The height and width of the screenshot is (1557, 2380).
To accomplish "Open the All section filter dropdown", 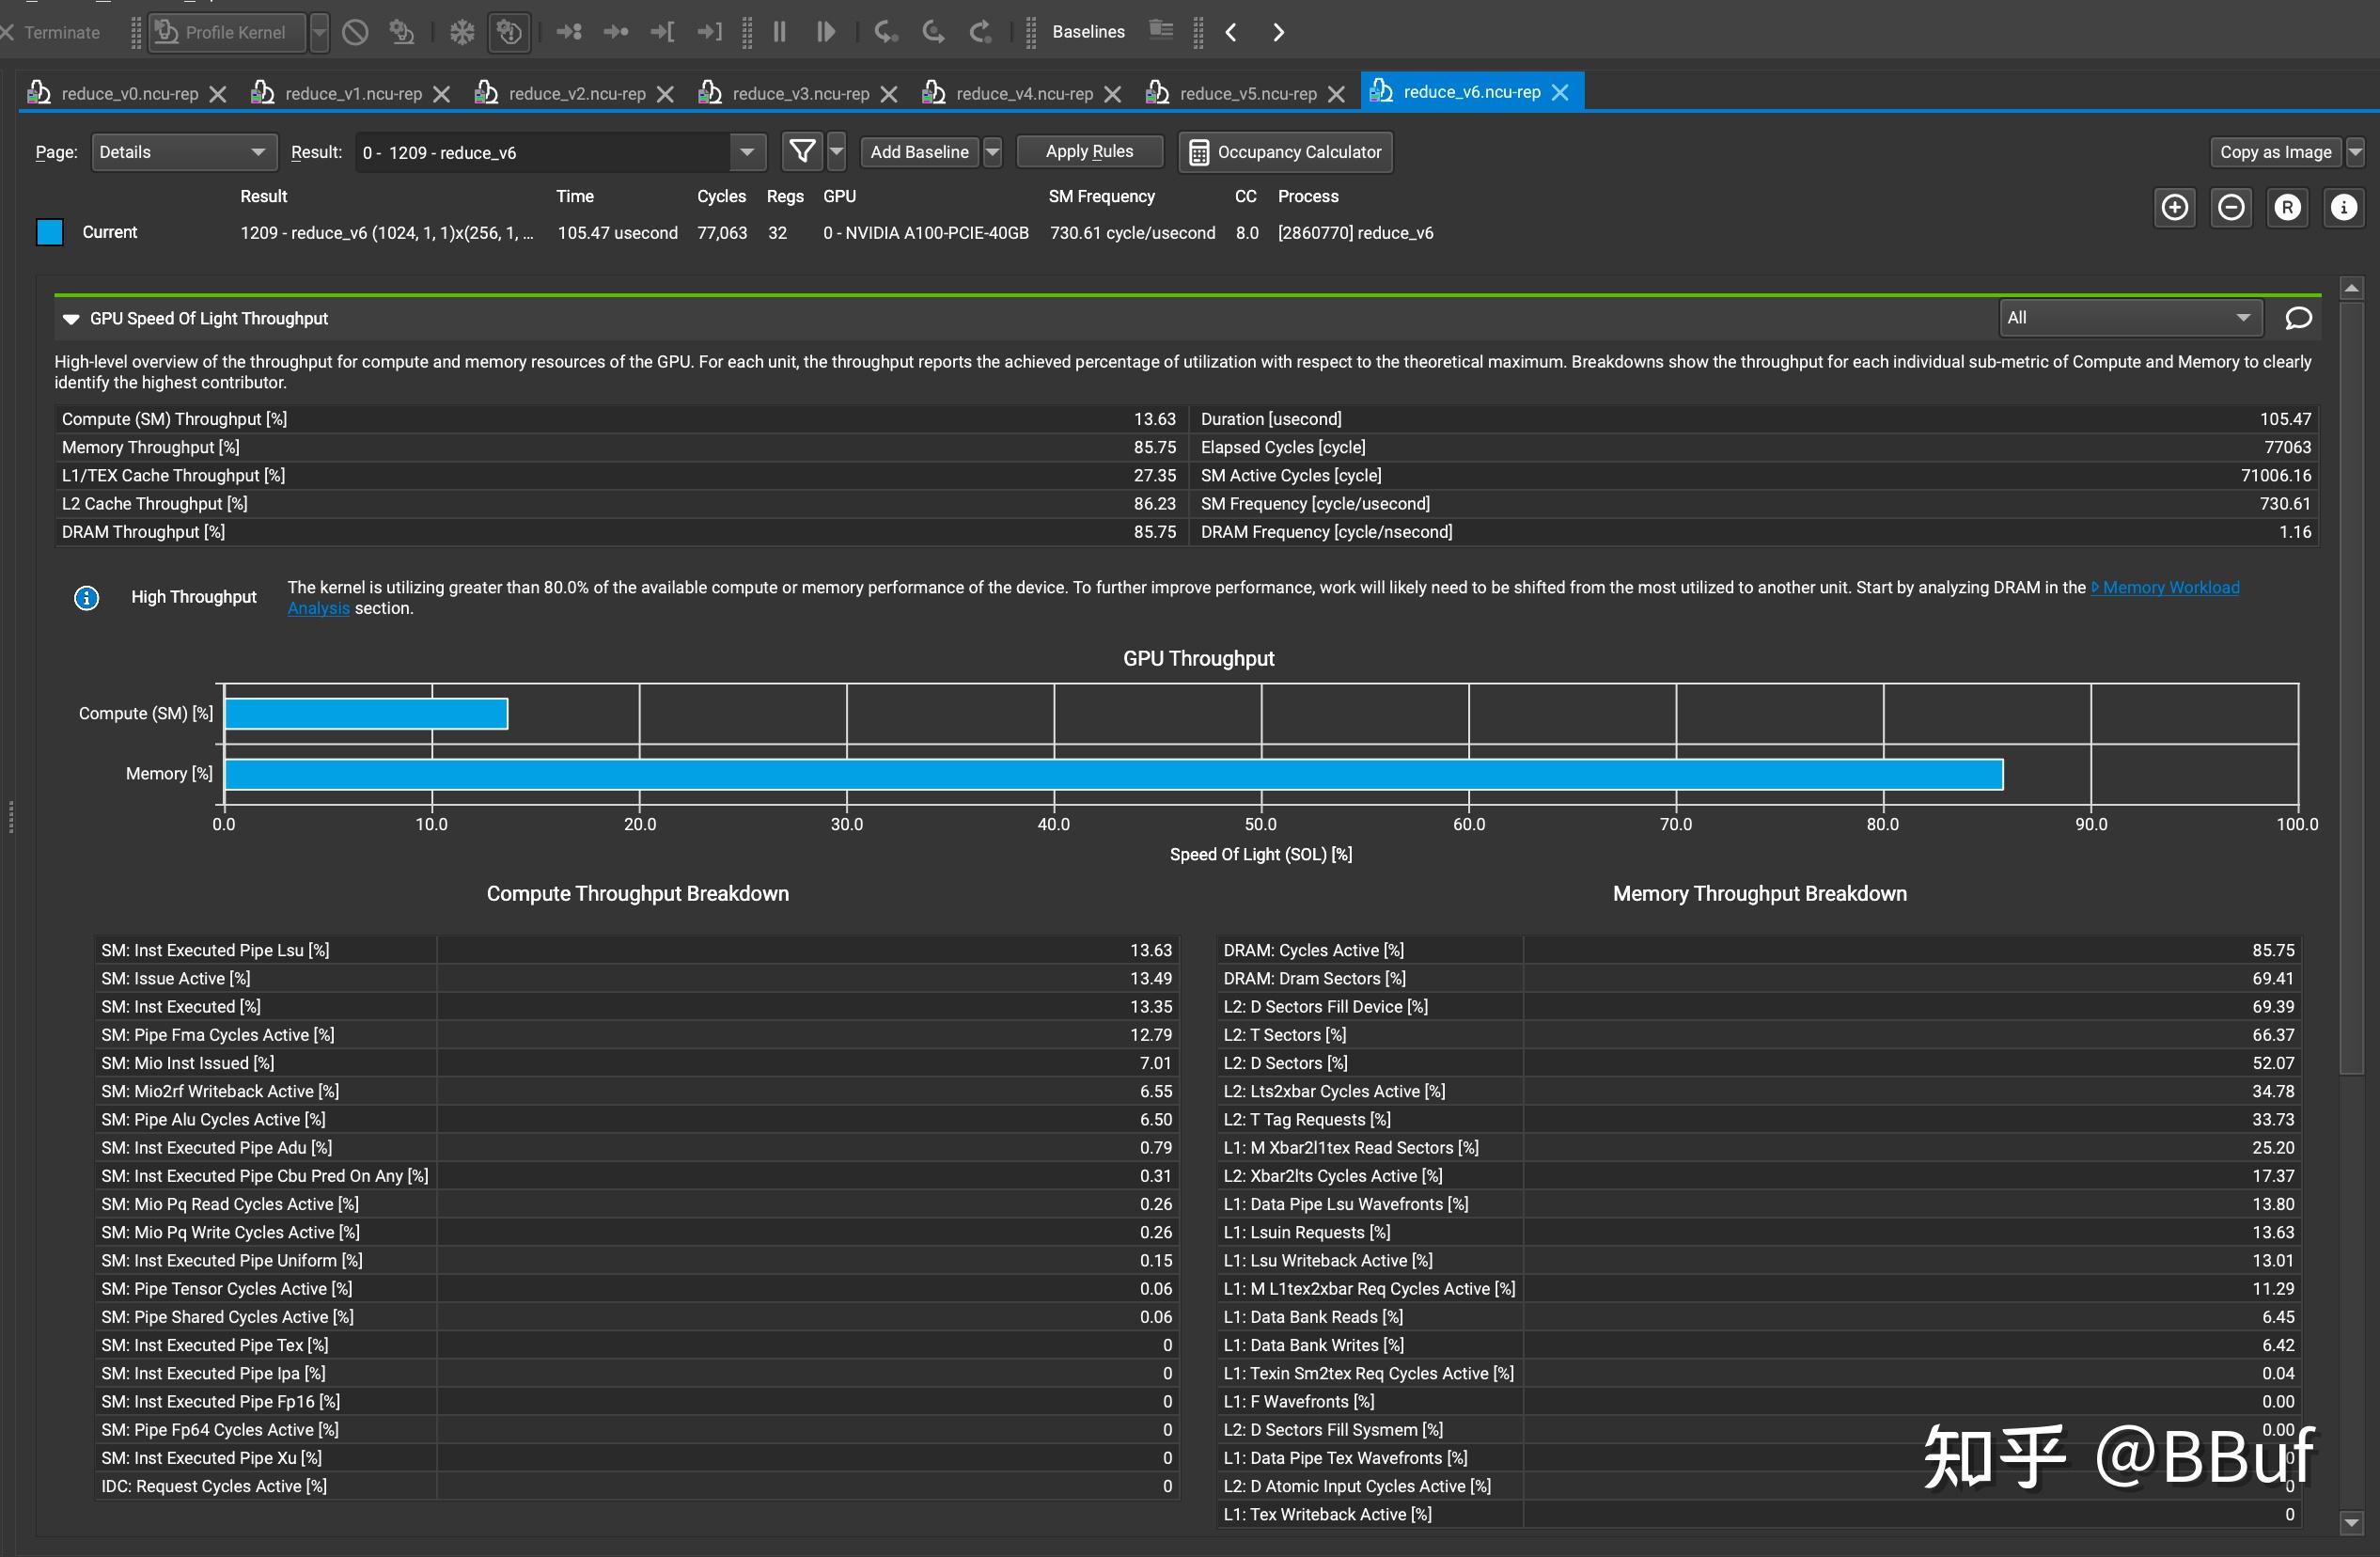I will coord(2128,318).
